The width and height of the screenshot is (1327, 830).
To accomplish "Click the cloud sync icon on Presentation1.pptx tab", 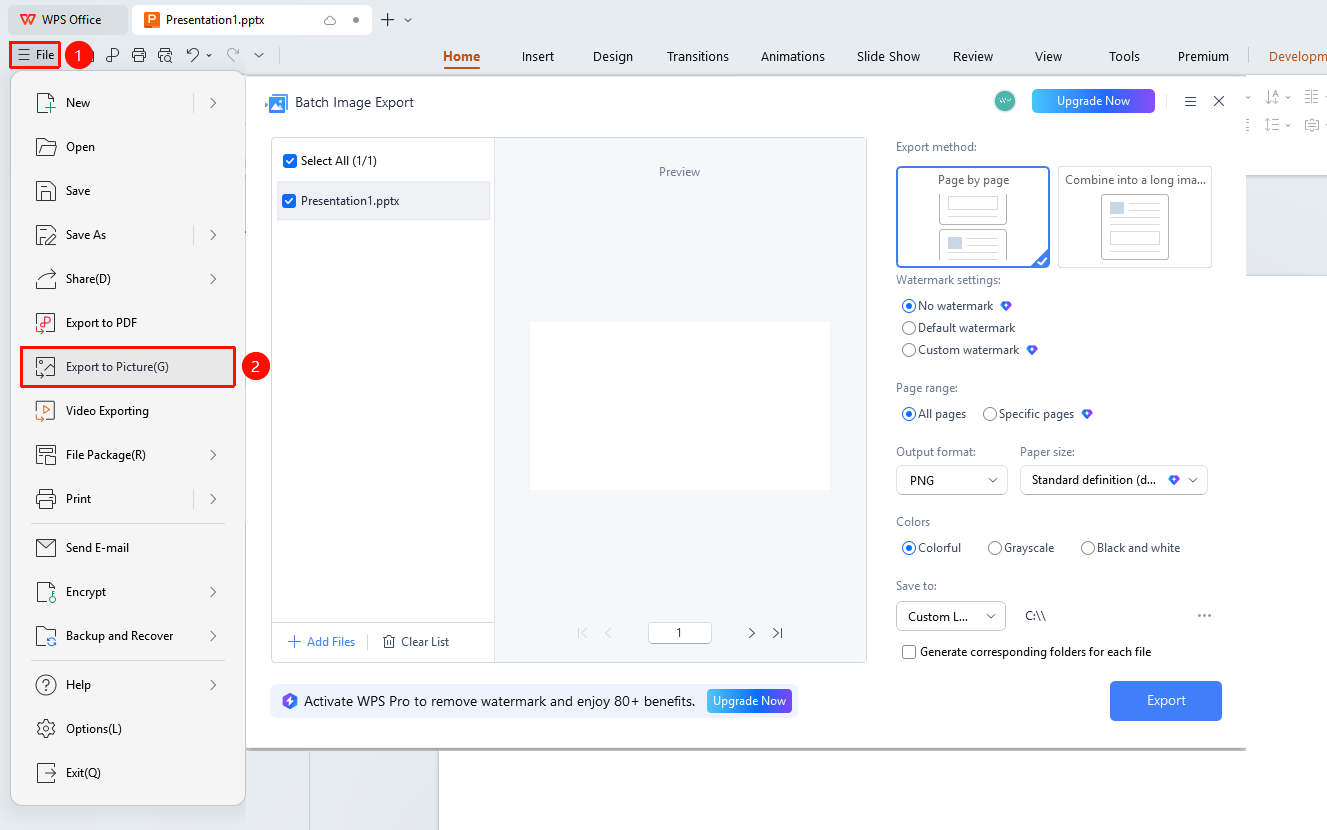I will [330, 20].
